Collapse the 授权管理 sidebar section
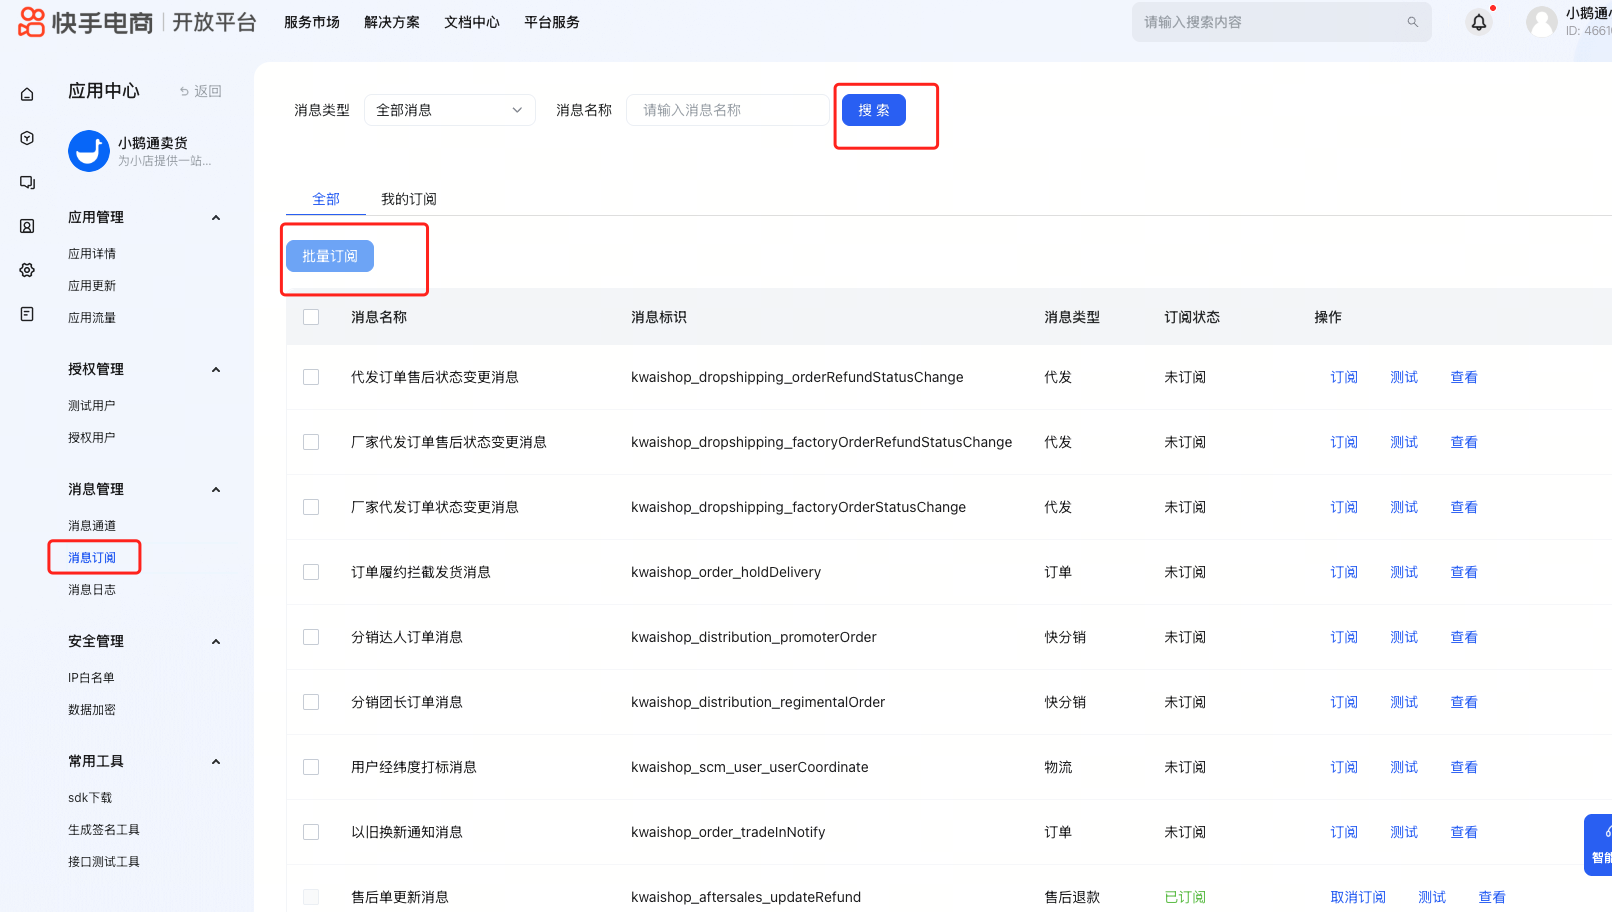Screen dimensions: 1612x912 [x=216, y=370]
